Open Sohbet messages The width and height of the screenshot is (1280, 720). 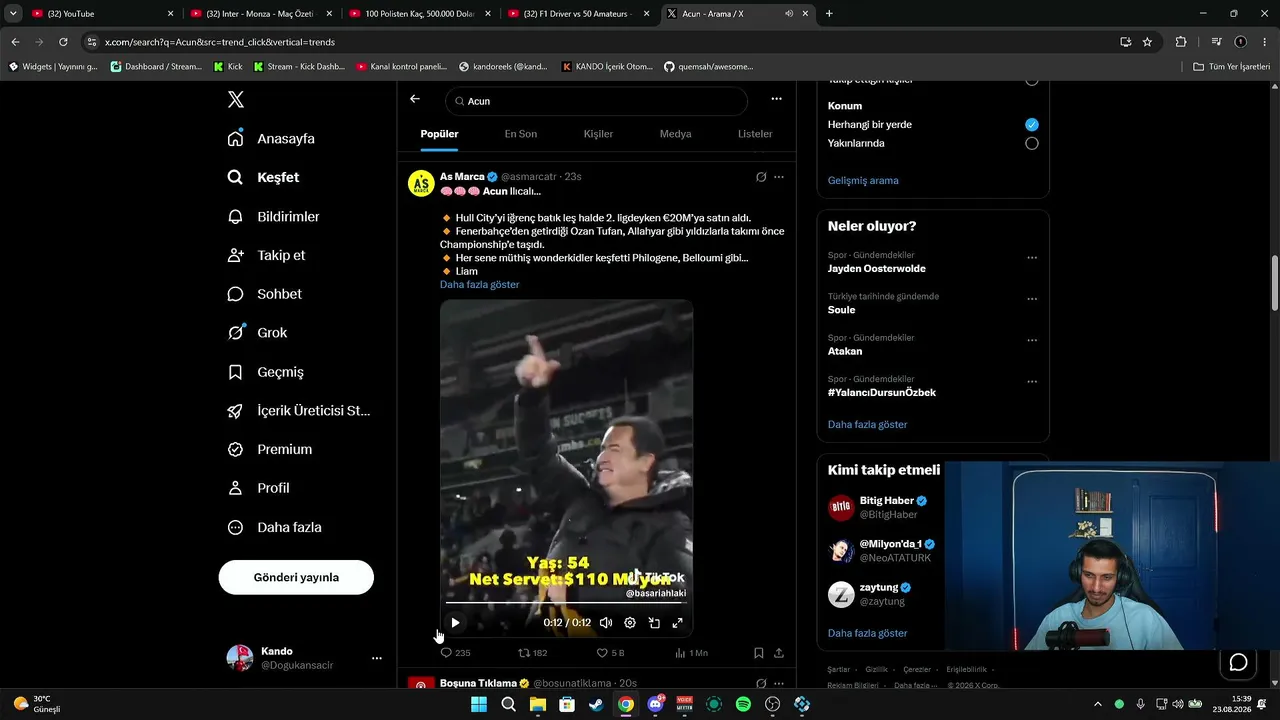click(264, 294)
